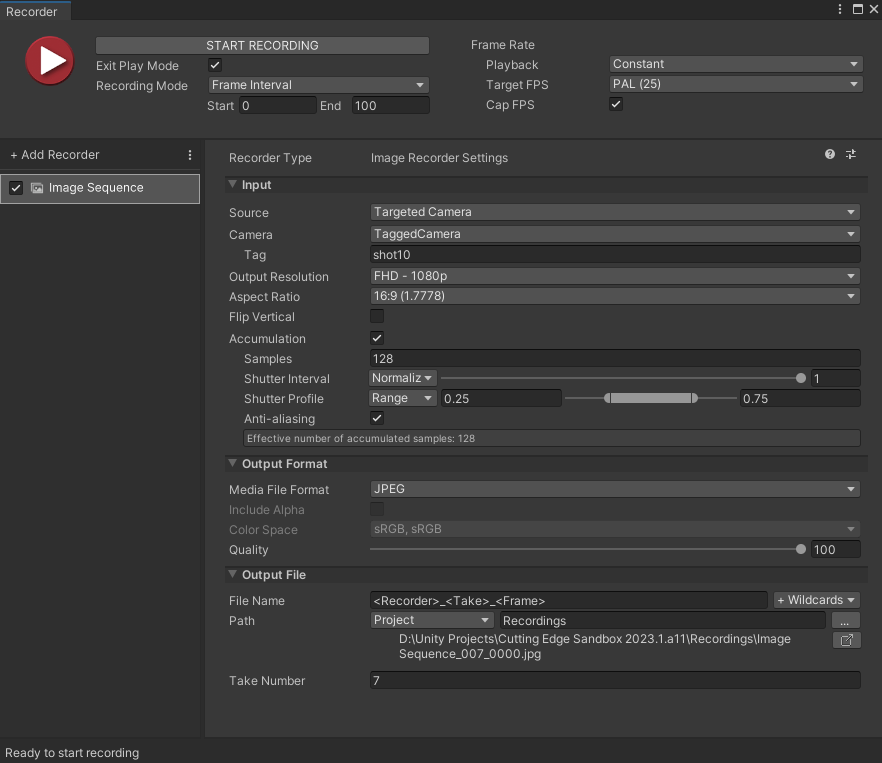Toggle the Exit Play Mode checkbox
Screen dimensions: 882x763
214,65
